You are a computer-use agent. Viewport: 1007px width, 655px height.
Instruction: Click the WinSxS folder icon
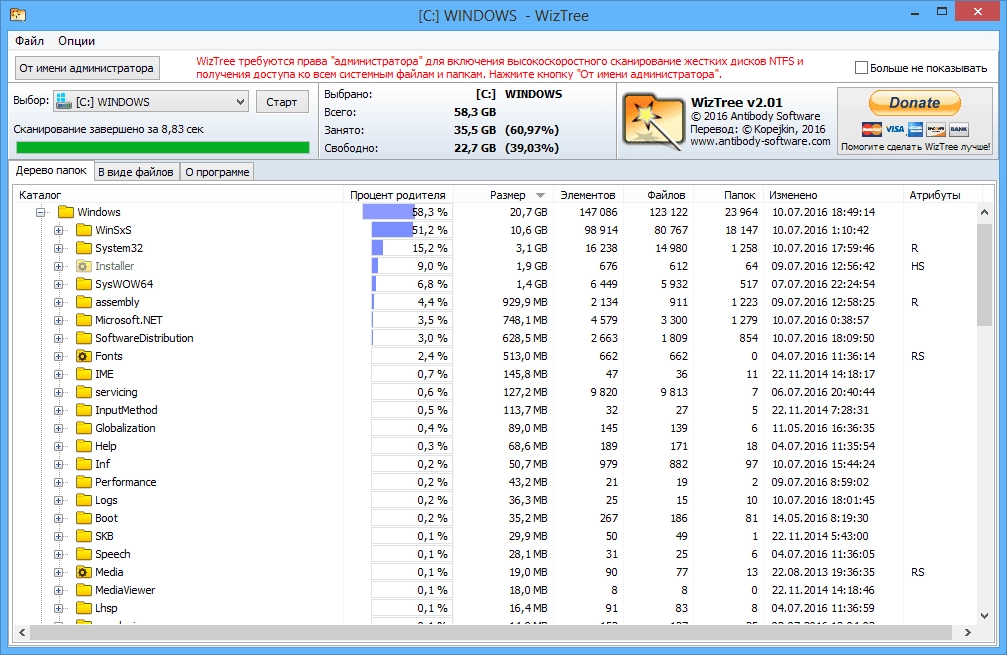click(x=84, y=230)
